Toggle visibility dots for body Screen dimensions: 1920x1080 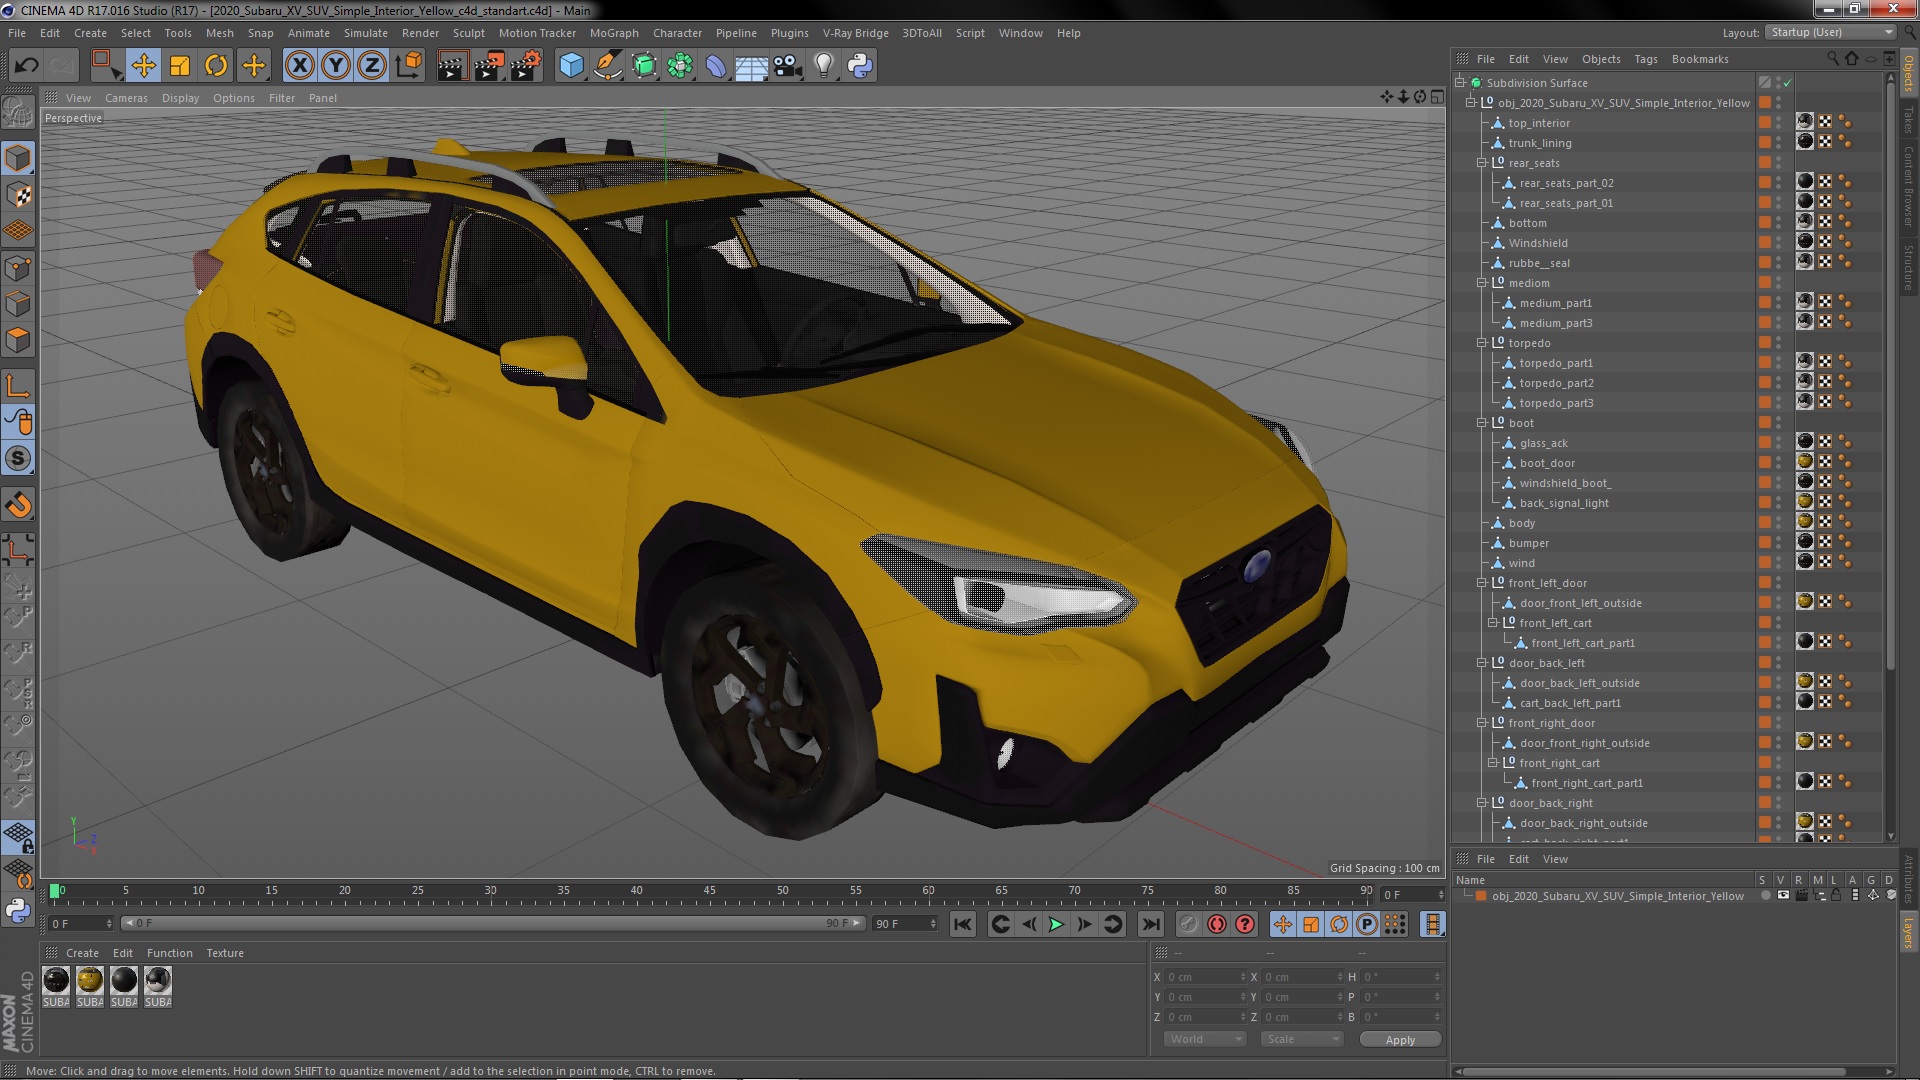click(x=1778, y=523)
